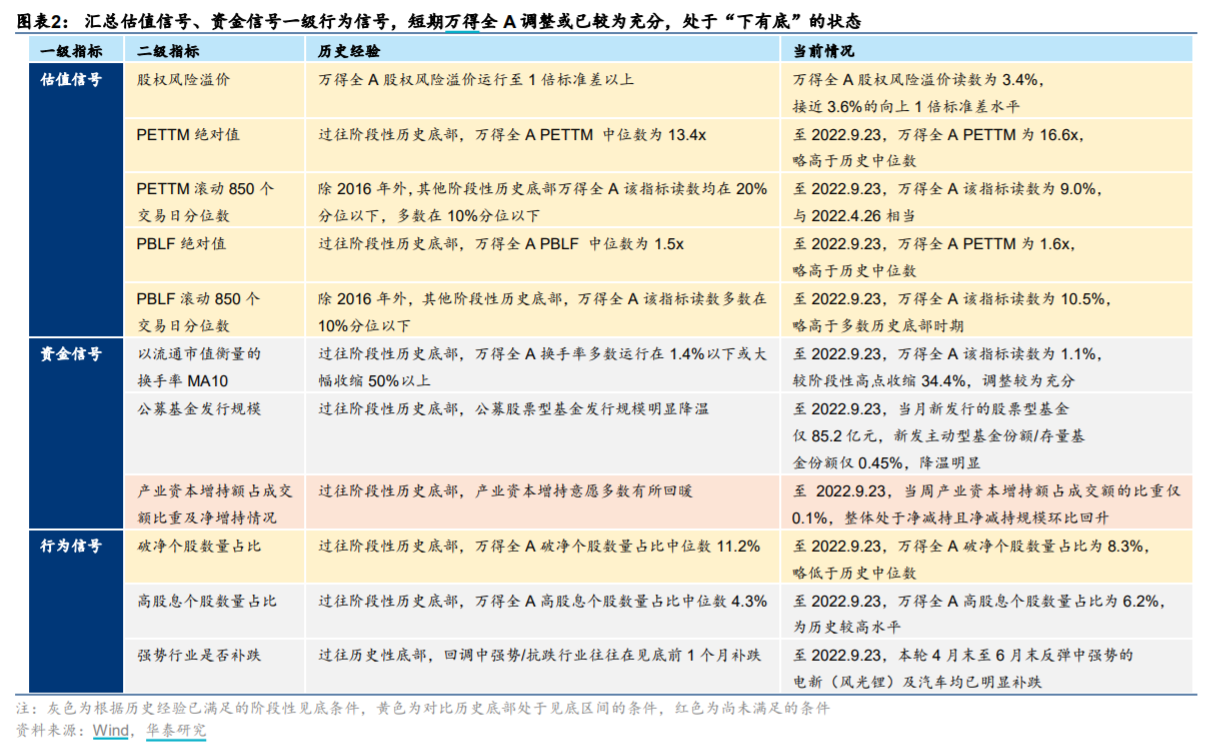Click the "PETTM 绝对值" indicator cell
This screenshot has width=1208, height=754.
pos(187,134)
